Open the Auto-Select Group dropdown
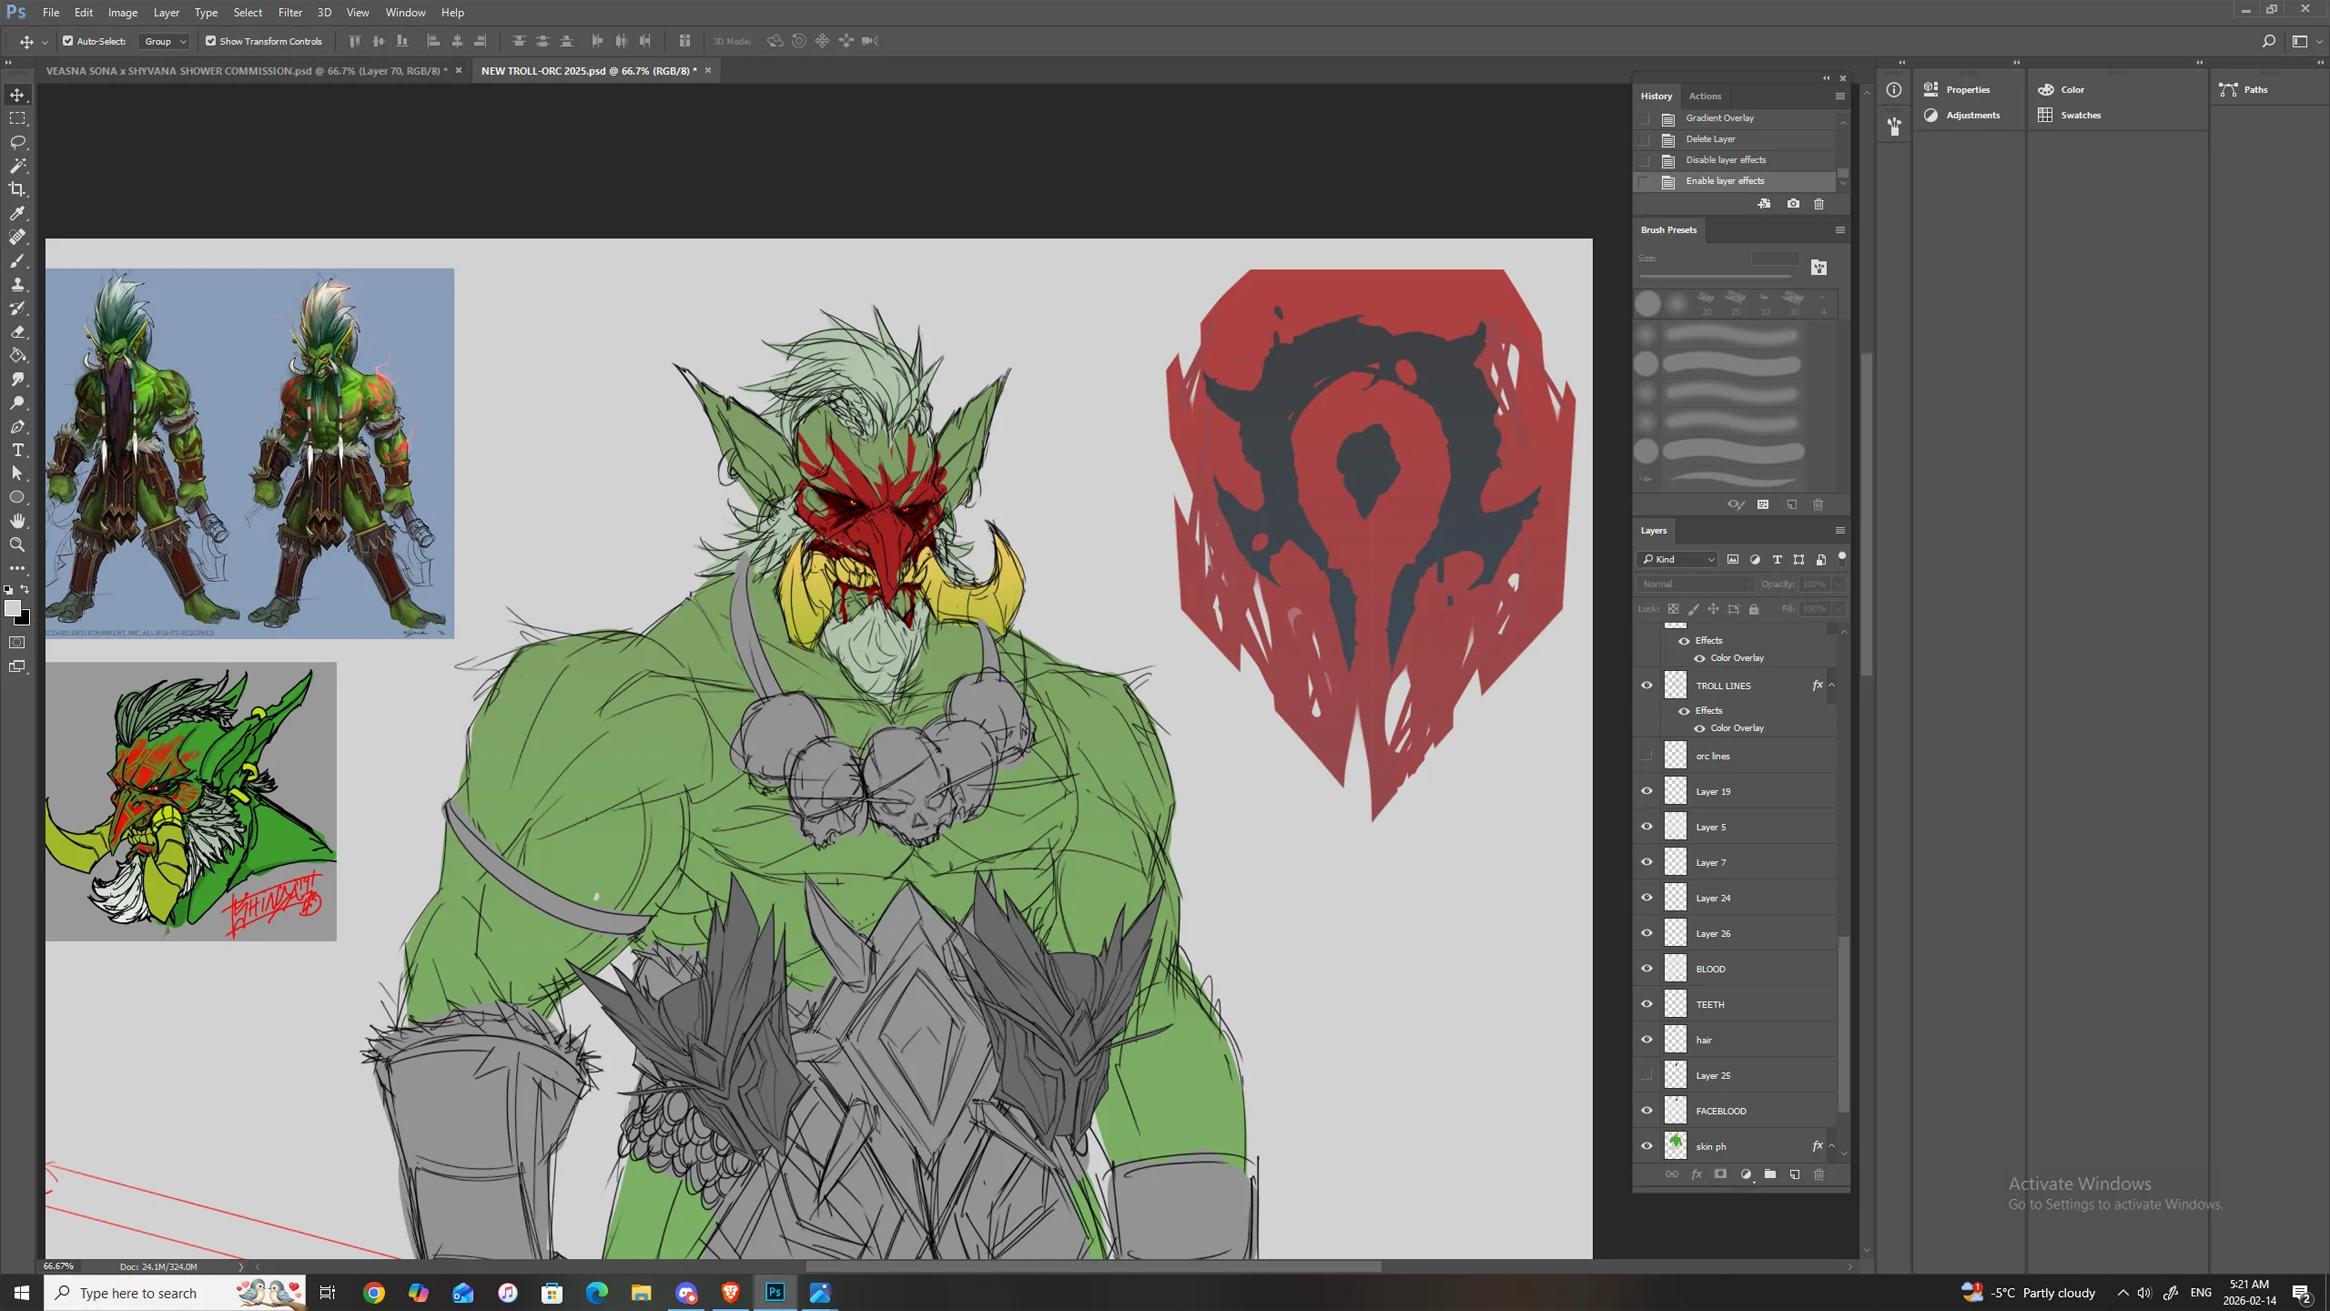 [x=165, y=41]
